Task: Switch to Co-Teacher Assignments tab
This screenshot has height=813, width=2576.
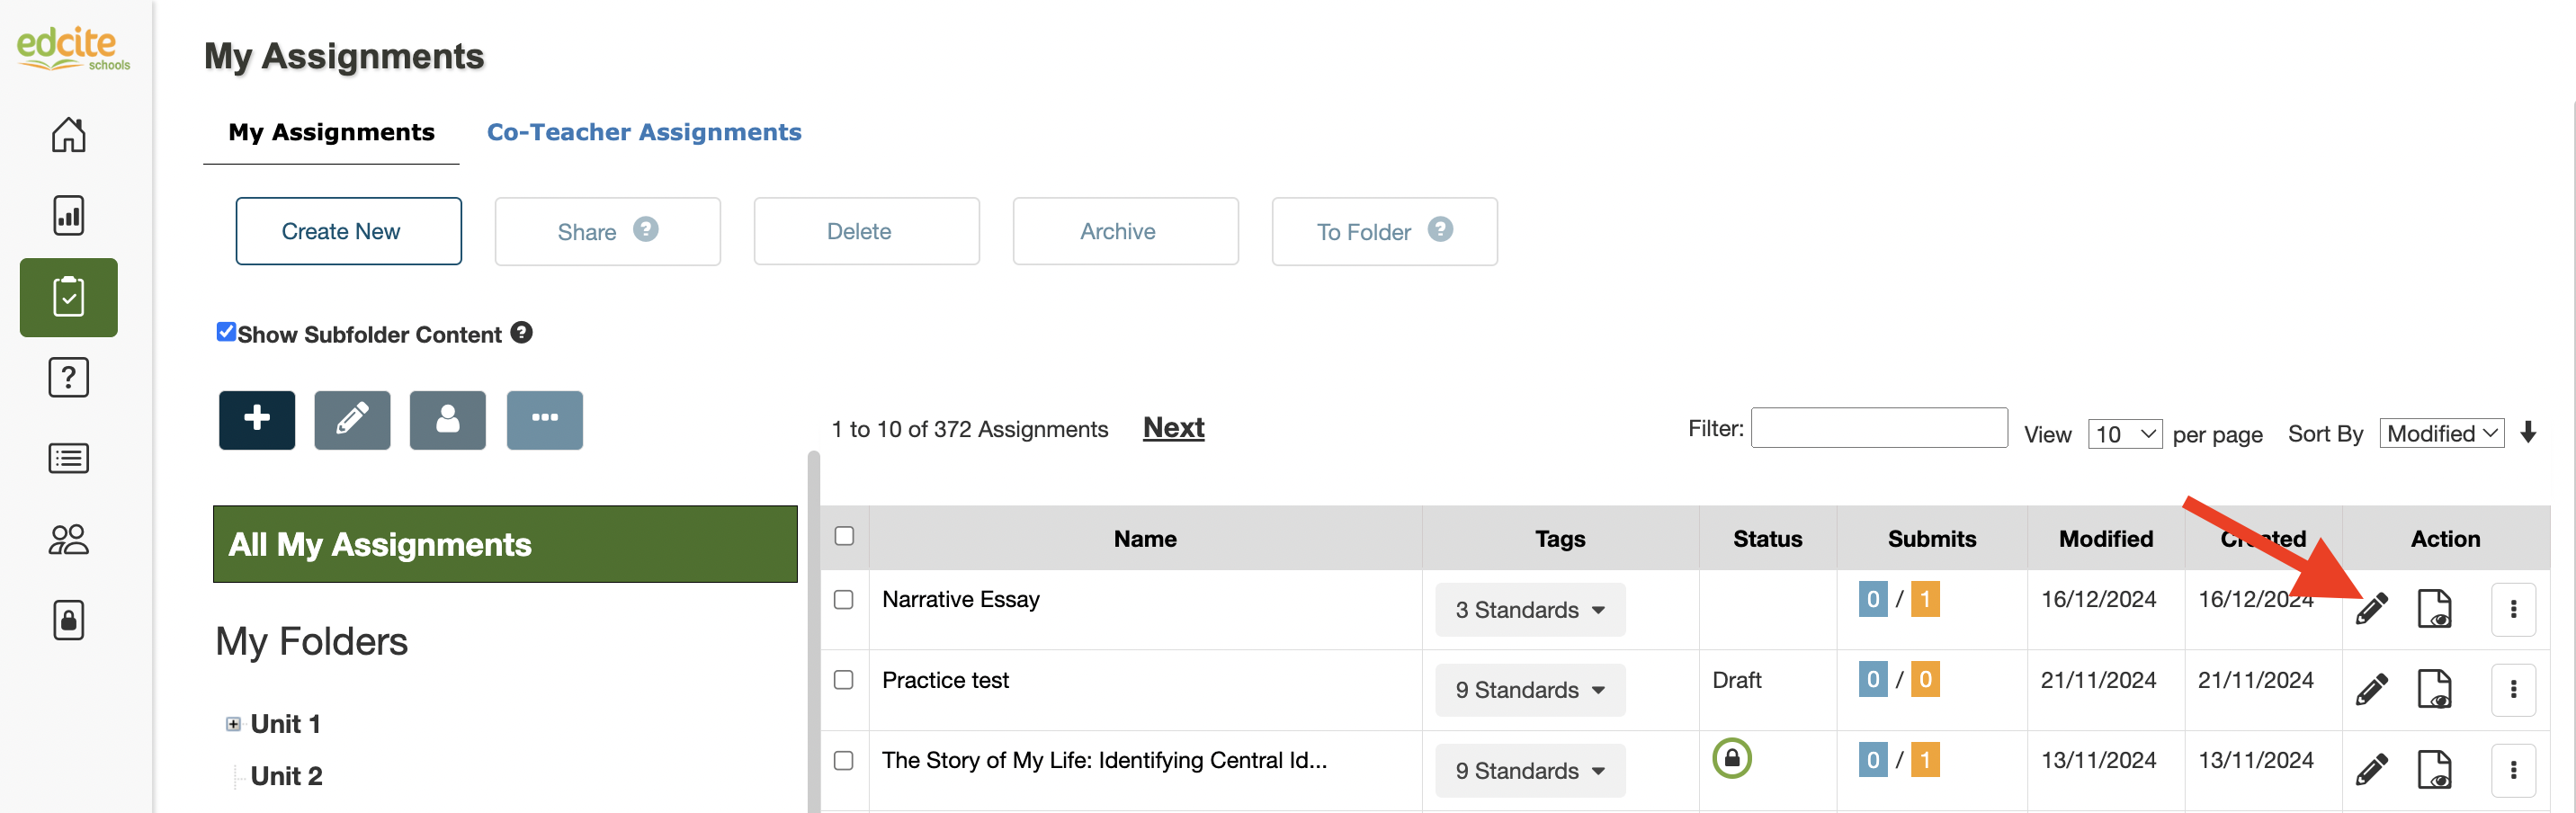Action: (x=644, y=132)
